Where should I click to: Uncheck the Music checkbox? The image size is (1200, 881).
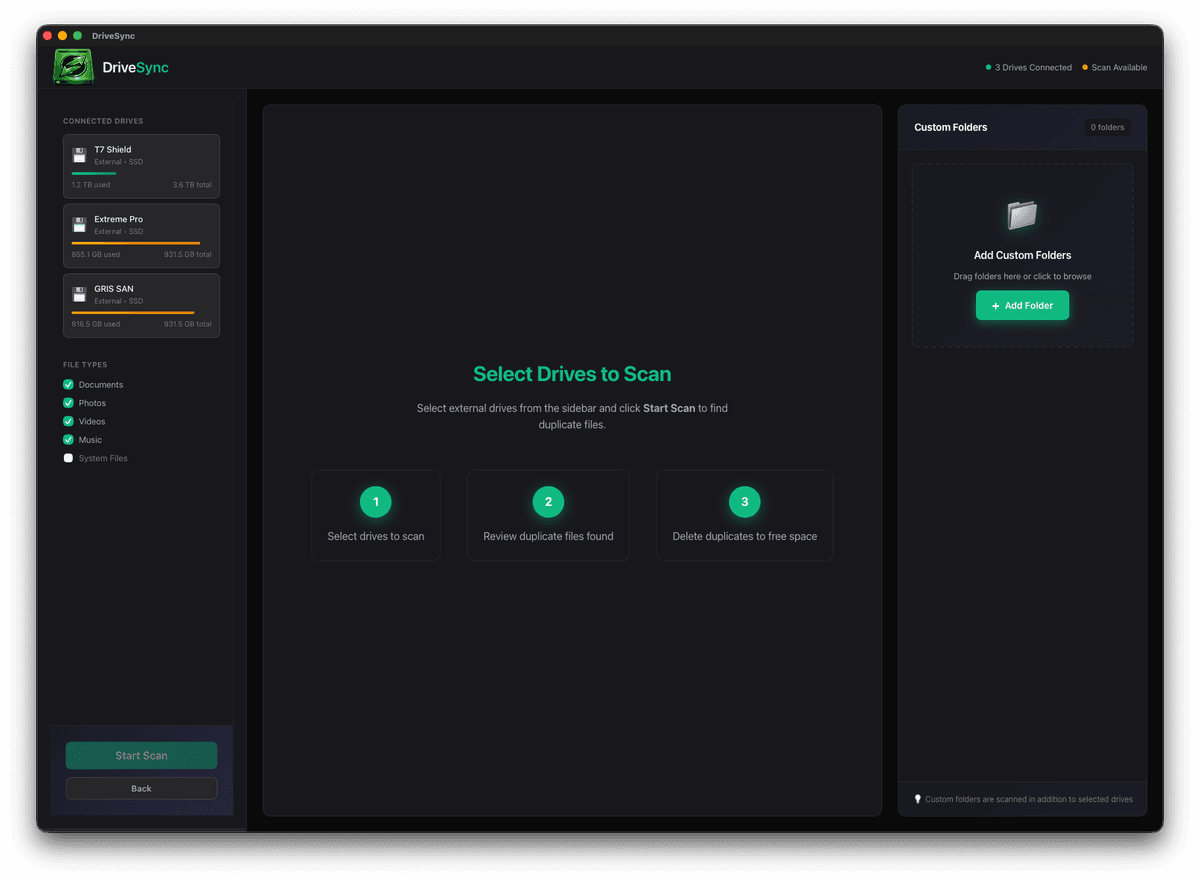pos(69,440)
